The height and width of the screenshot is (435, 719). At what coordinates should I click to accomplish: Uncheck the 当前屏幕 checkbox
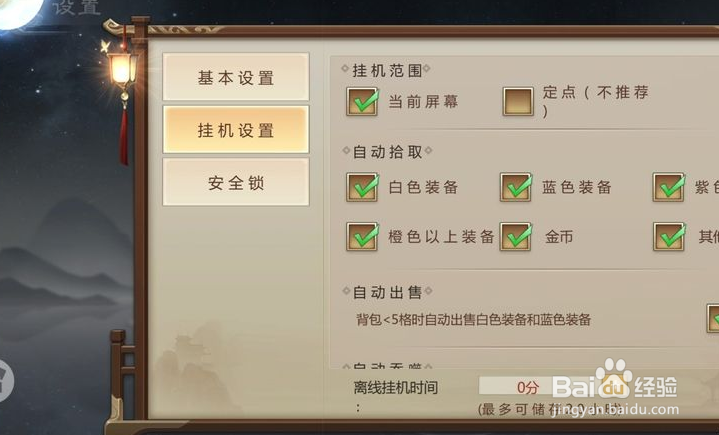[x=362, y=101]
